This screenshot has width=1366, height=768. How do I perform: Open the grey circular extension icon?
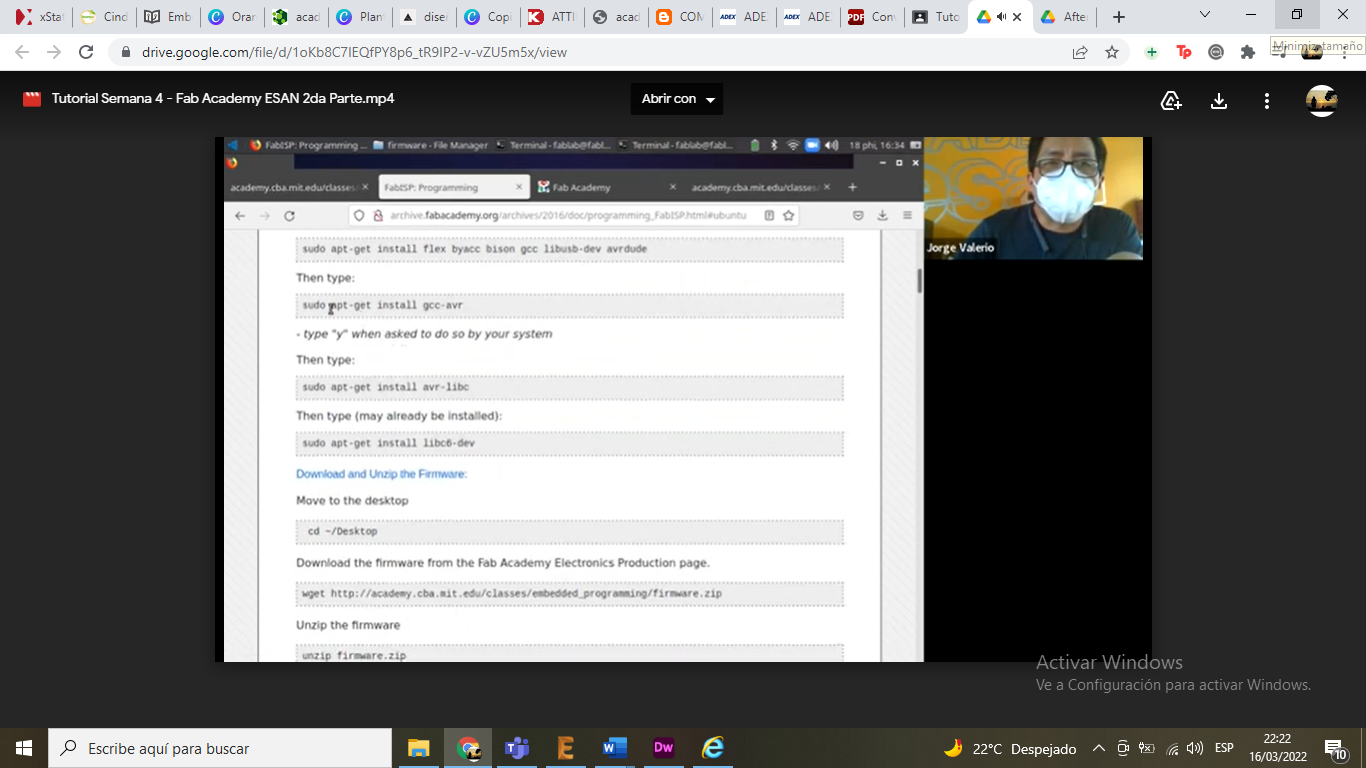(1216, 52)
